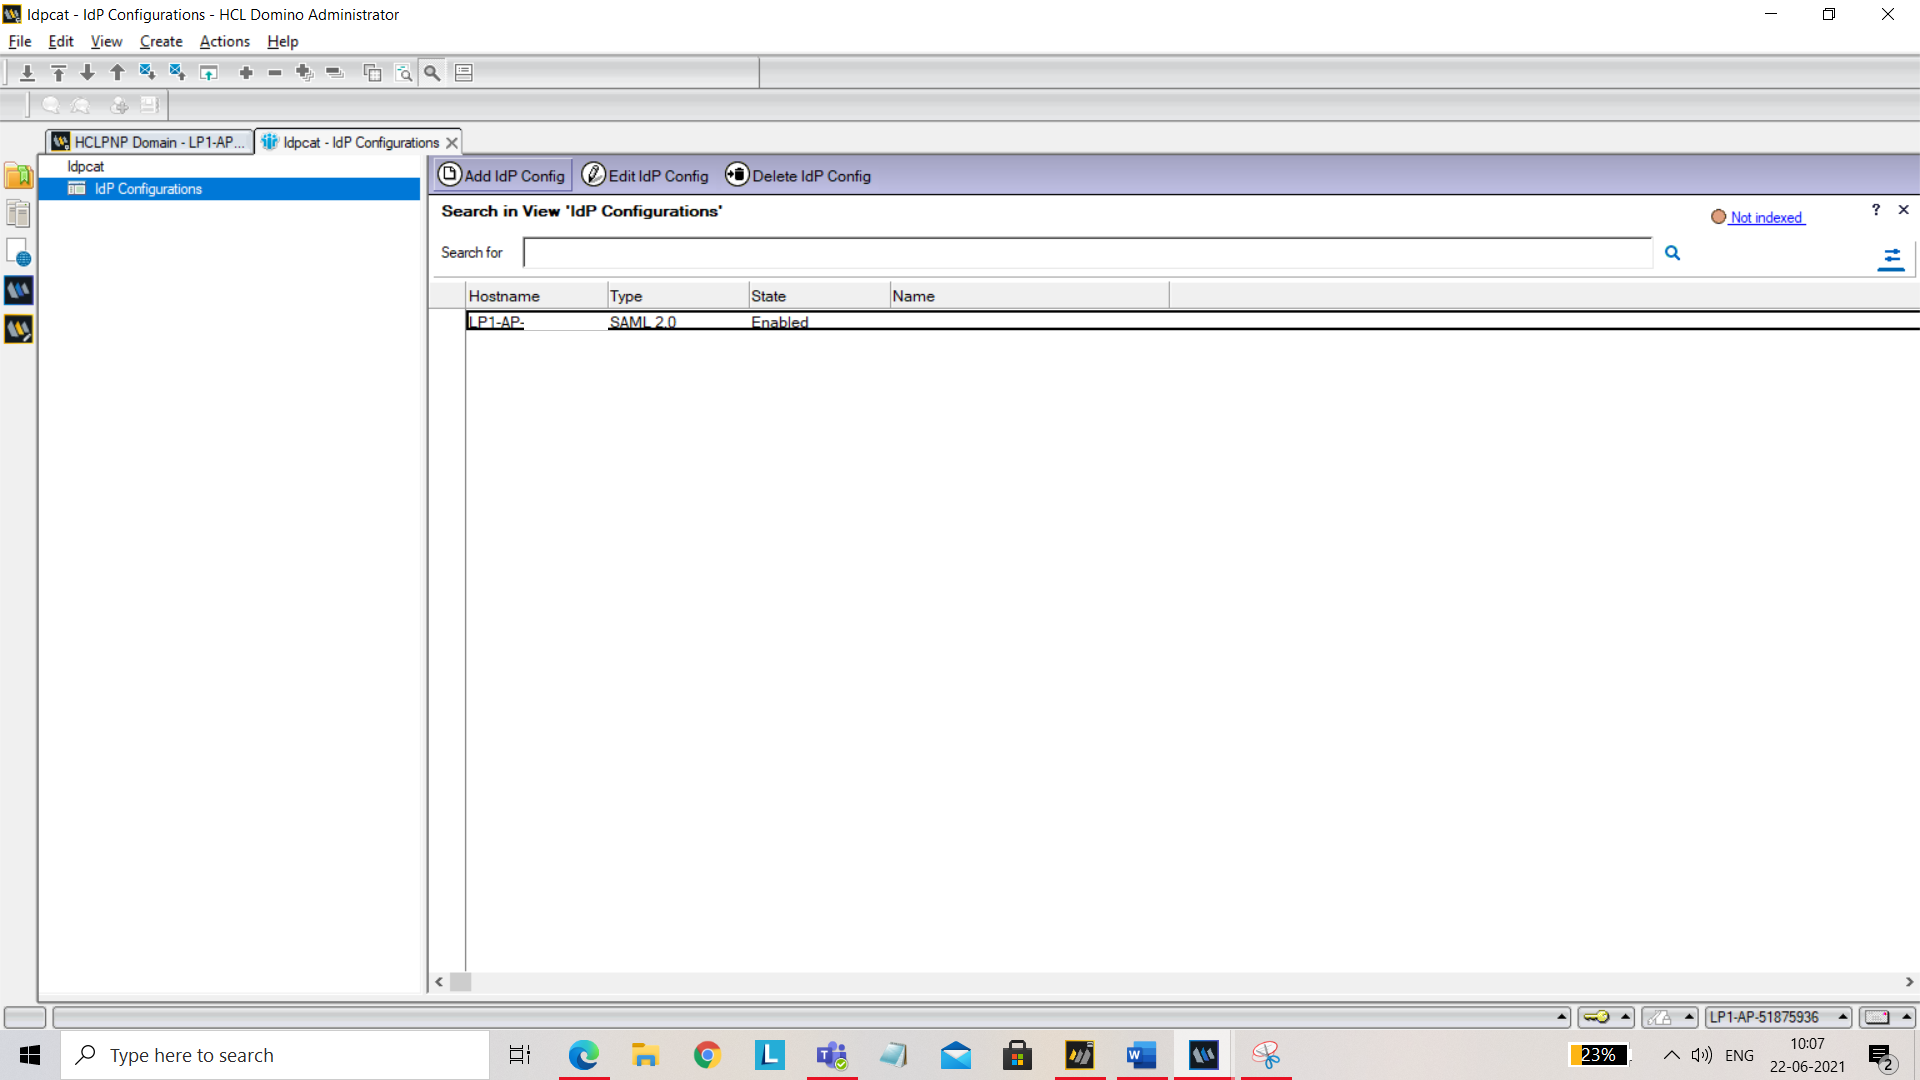
Task: Click the SAML 2.0 type cell
Action: pyautogui.click(x=643, y=322)
